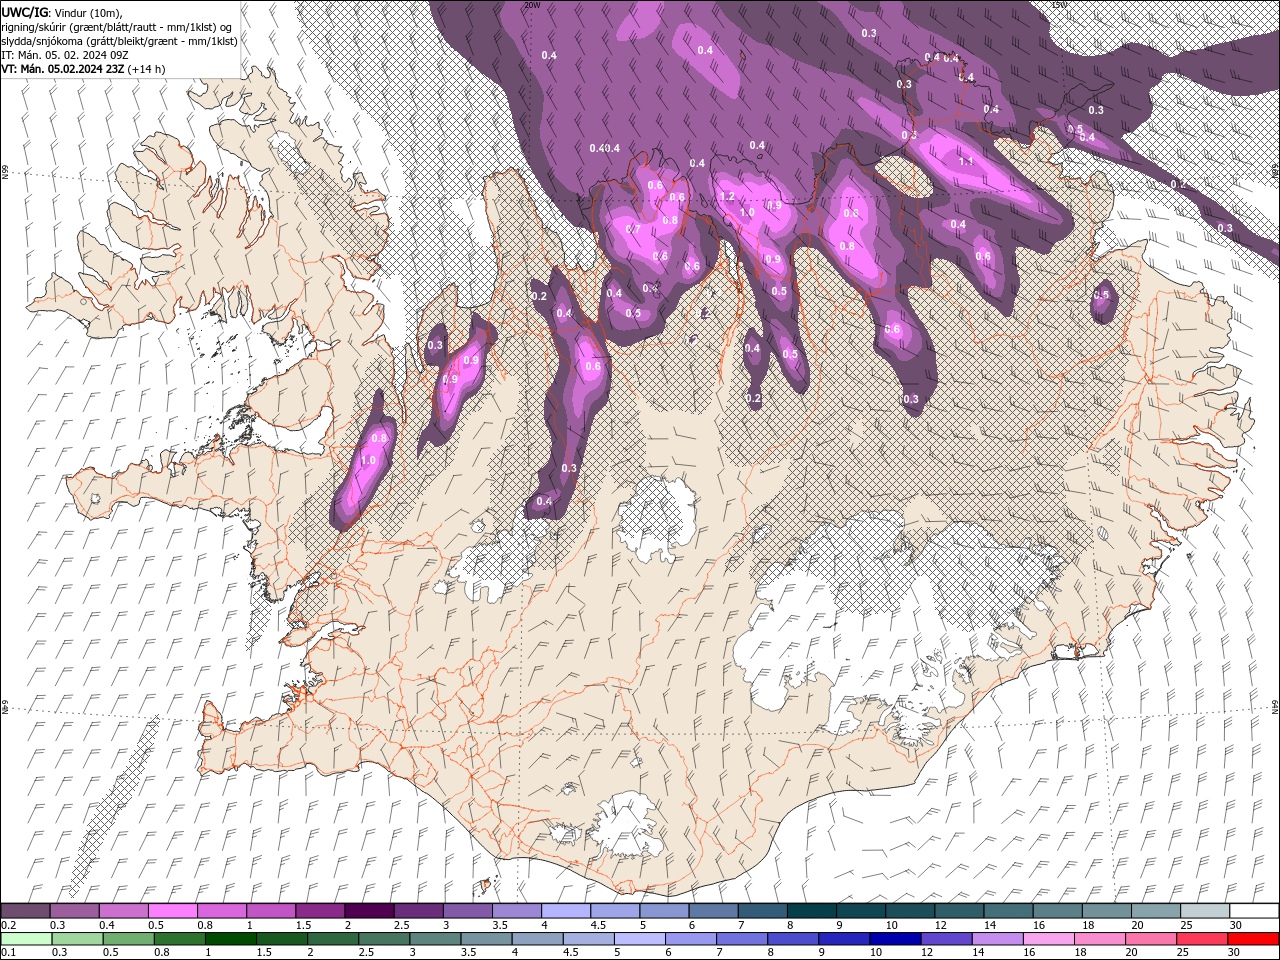The width and height of the screenshot is (1280, 960).
Task: Pick the lower legend swatch between 16 and 18
Action: [1047, 939]
